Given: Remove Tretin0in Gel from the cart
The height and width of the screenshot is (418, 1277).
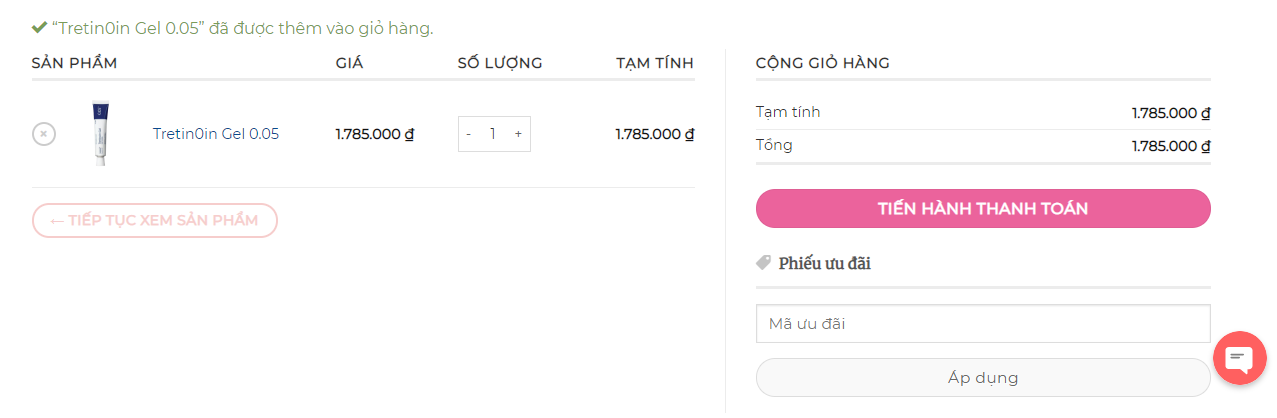Looking at the screenshot, I should click(44, 134).
